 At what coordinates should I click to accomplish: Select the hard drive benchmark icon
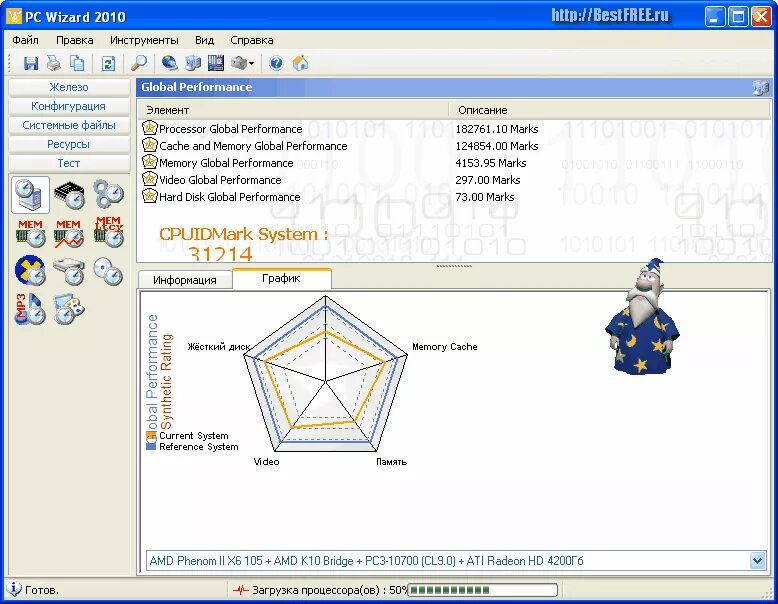coord(69,271)
